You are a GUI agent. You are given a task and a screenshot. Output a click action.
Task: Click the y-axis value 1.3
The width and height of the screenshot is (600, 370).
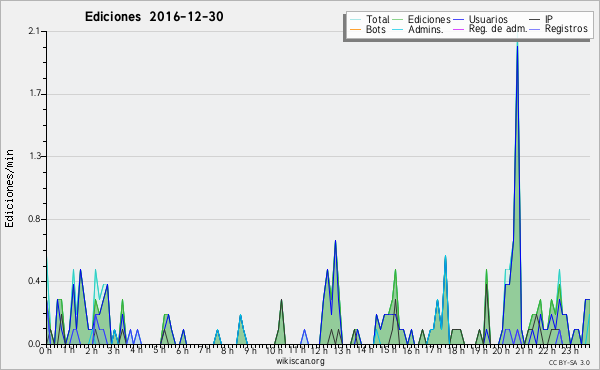click(34, 156)
